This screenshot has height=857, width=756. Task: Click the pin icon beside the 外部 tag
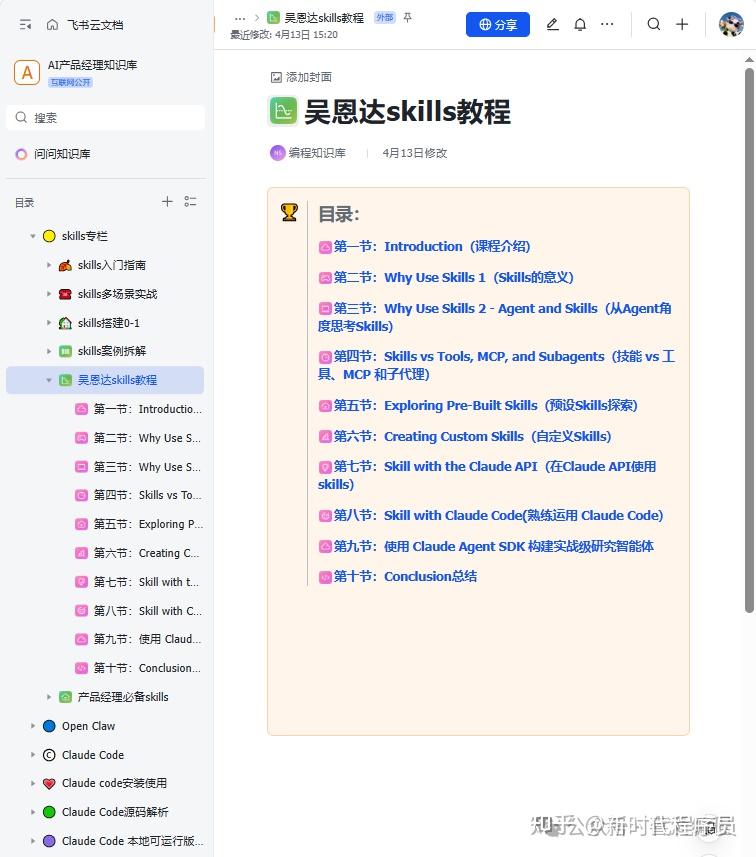click(x=407, y=17)
